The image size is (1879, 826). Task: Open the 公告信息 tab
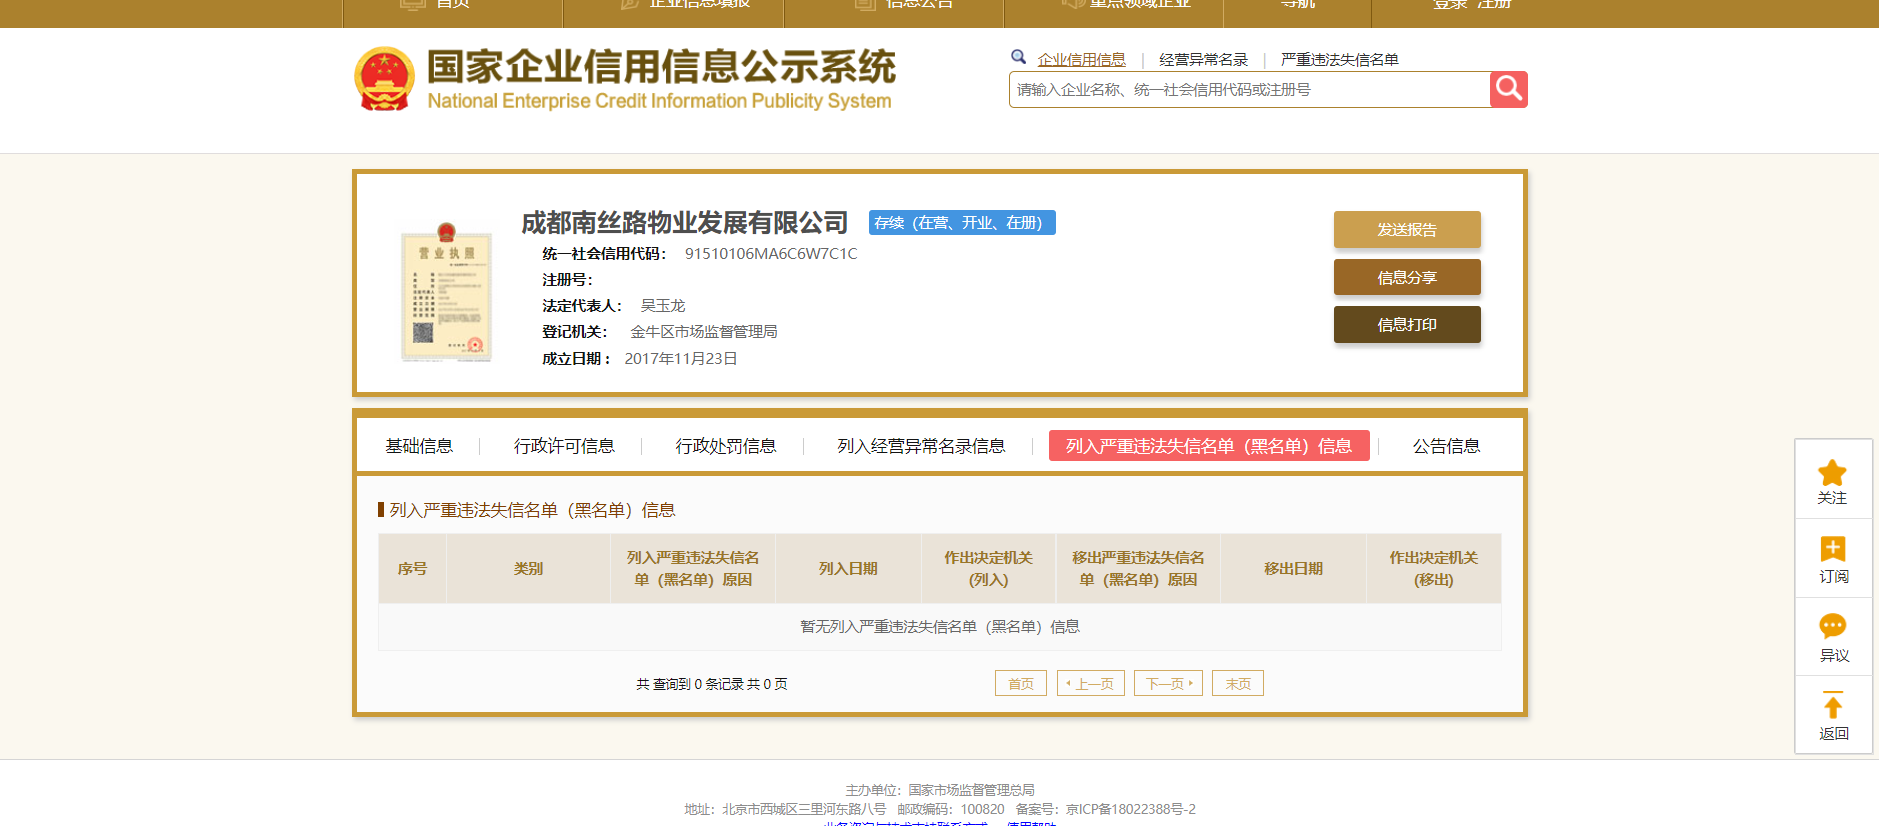[1446, 446]
